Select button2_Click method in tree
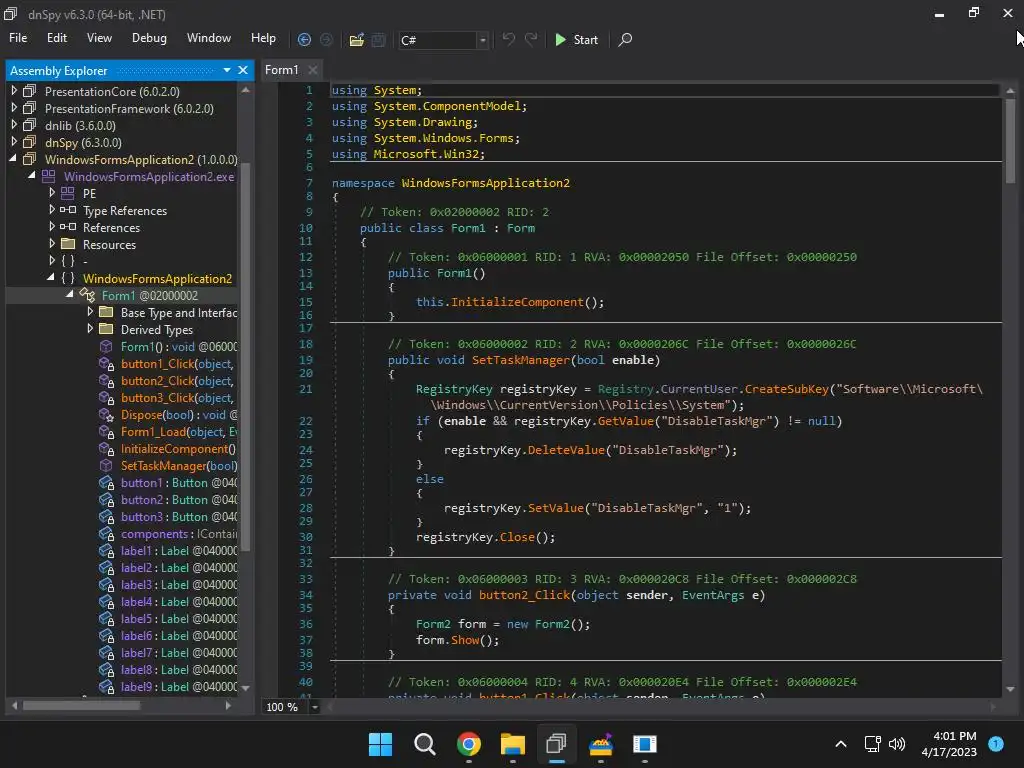 coord(177,380)
